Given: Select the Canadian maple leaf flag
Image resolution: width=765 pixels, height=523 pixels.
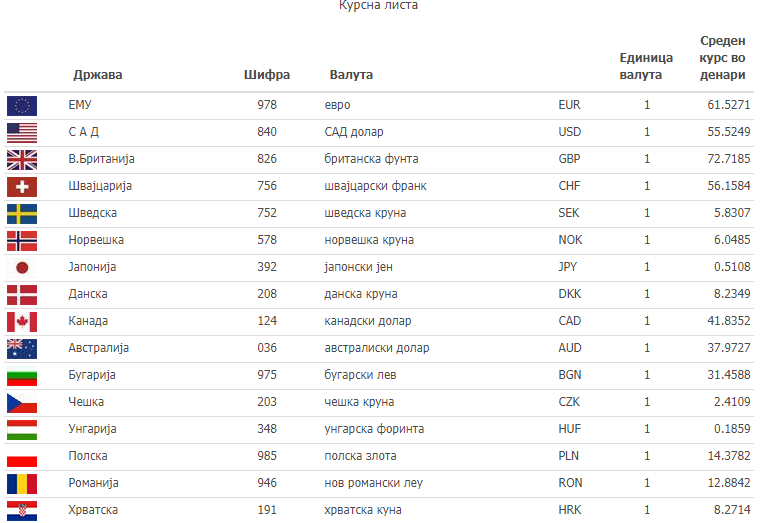Looking at the screenshot, I should pyautogui.click(x=22, y=322).
